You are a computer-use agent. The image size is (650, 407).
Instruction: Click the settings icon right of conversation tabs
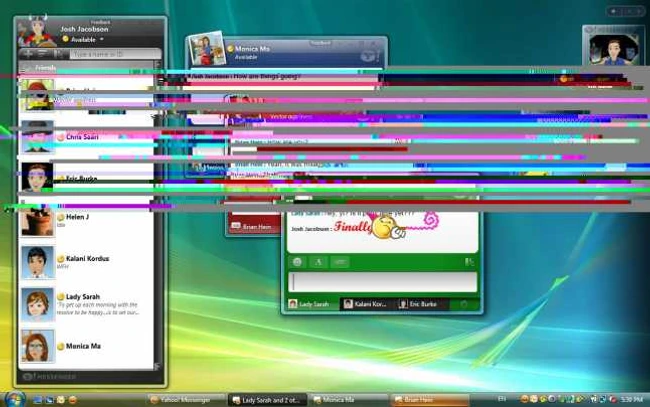tap(464, 303)
